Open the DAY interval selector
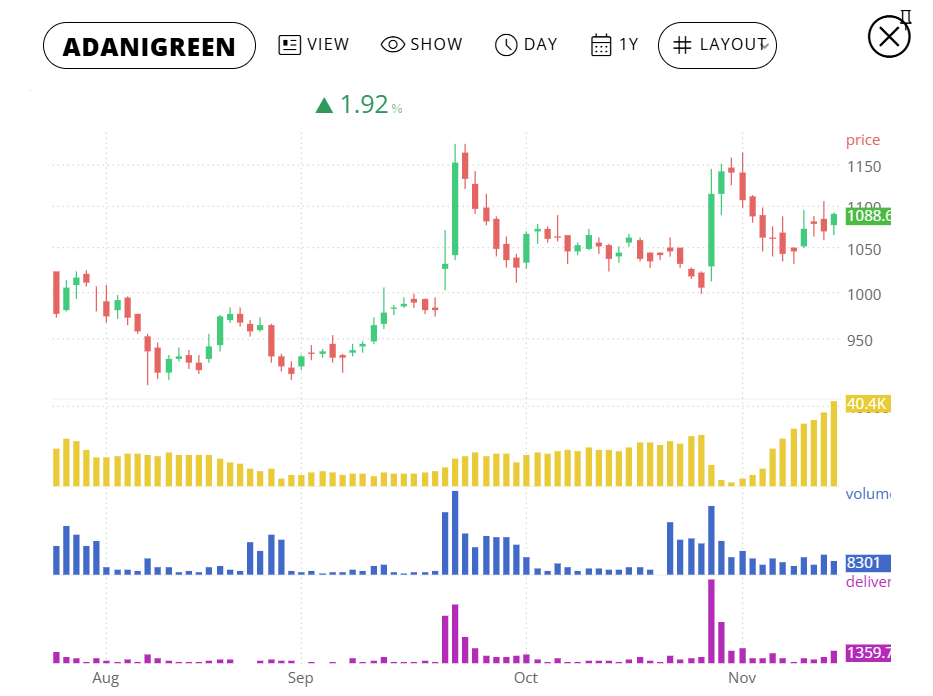This screenshot has width=933, height=696. pyautogui.click(x=526, y=44)
